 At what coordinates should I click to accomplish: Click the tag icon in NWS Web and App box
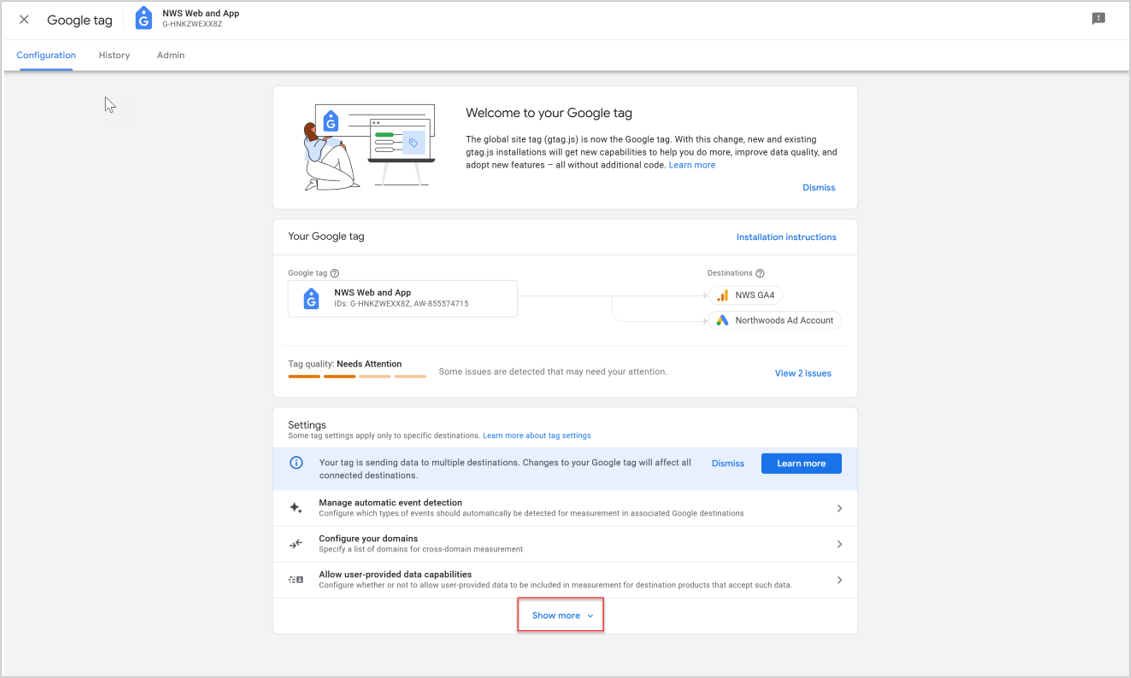[311, 299]
